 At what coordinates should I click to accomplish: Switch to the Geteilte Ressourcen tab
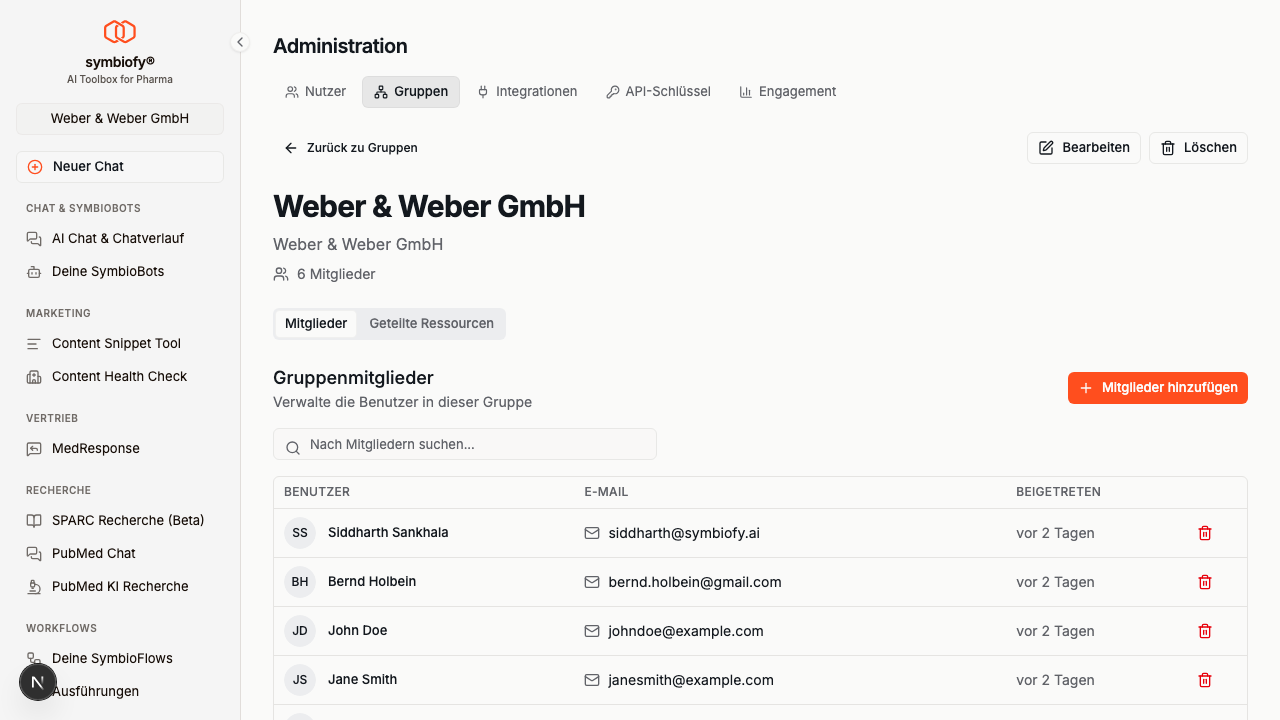point(431,323)
